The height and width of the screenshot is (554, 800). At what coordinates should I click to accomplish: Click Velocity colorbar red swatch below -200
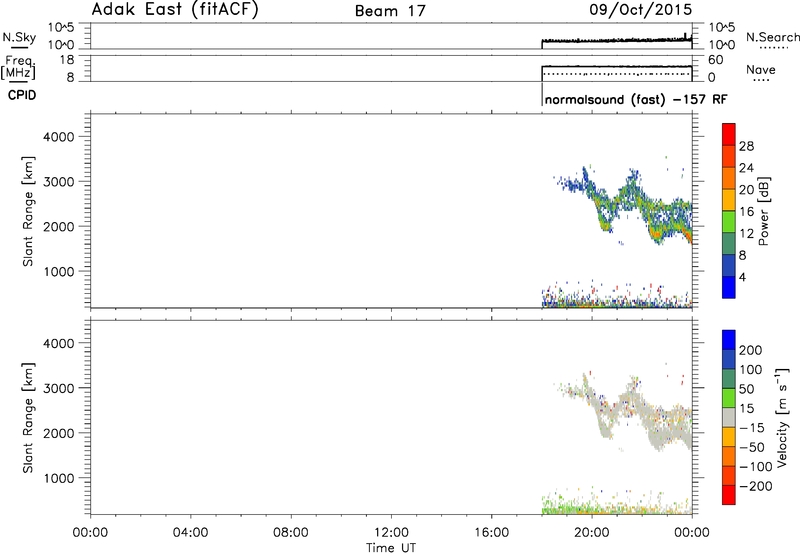click(x=729, y=495)
